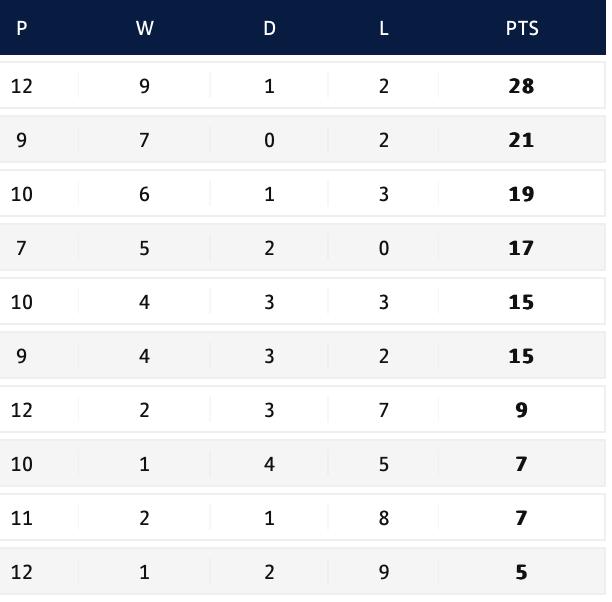This screenshot has width=612, height=602.
Task: Select the 28 points cell
Action: 521,86
